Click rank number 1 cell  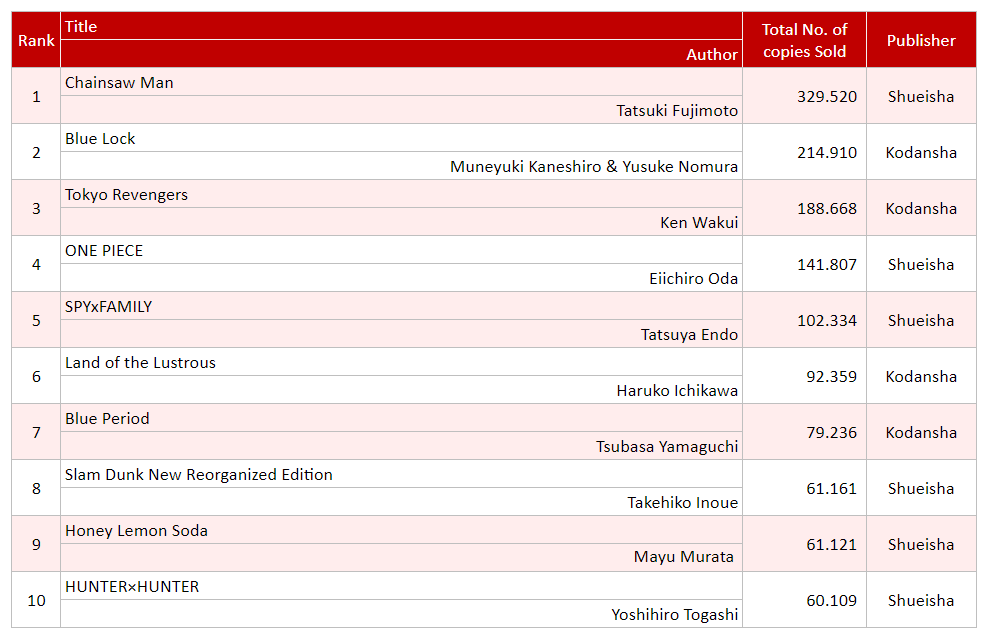[36, 96]
